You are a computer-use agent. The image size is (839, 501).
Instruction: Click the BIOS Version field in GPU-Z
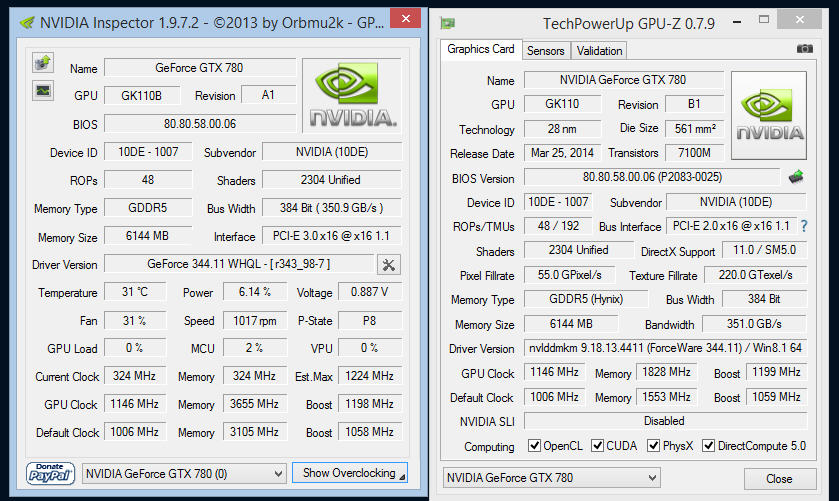click(652, 177)
